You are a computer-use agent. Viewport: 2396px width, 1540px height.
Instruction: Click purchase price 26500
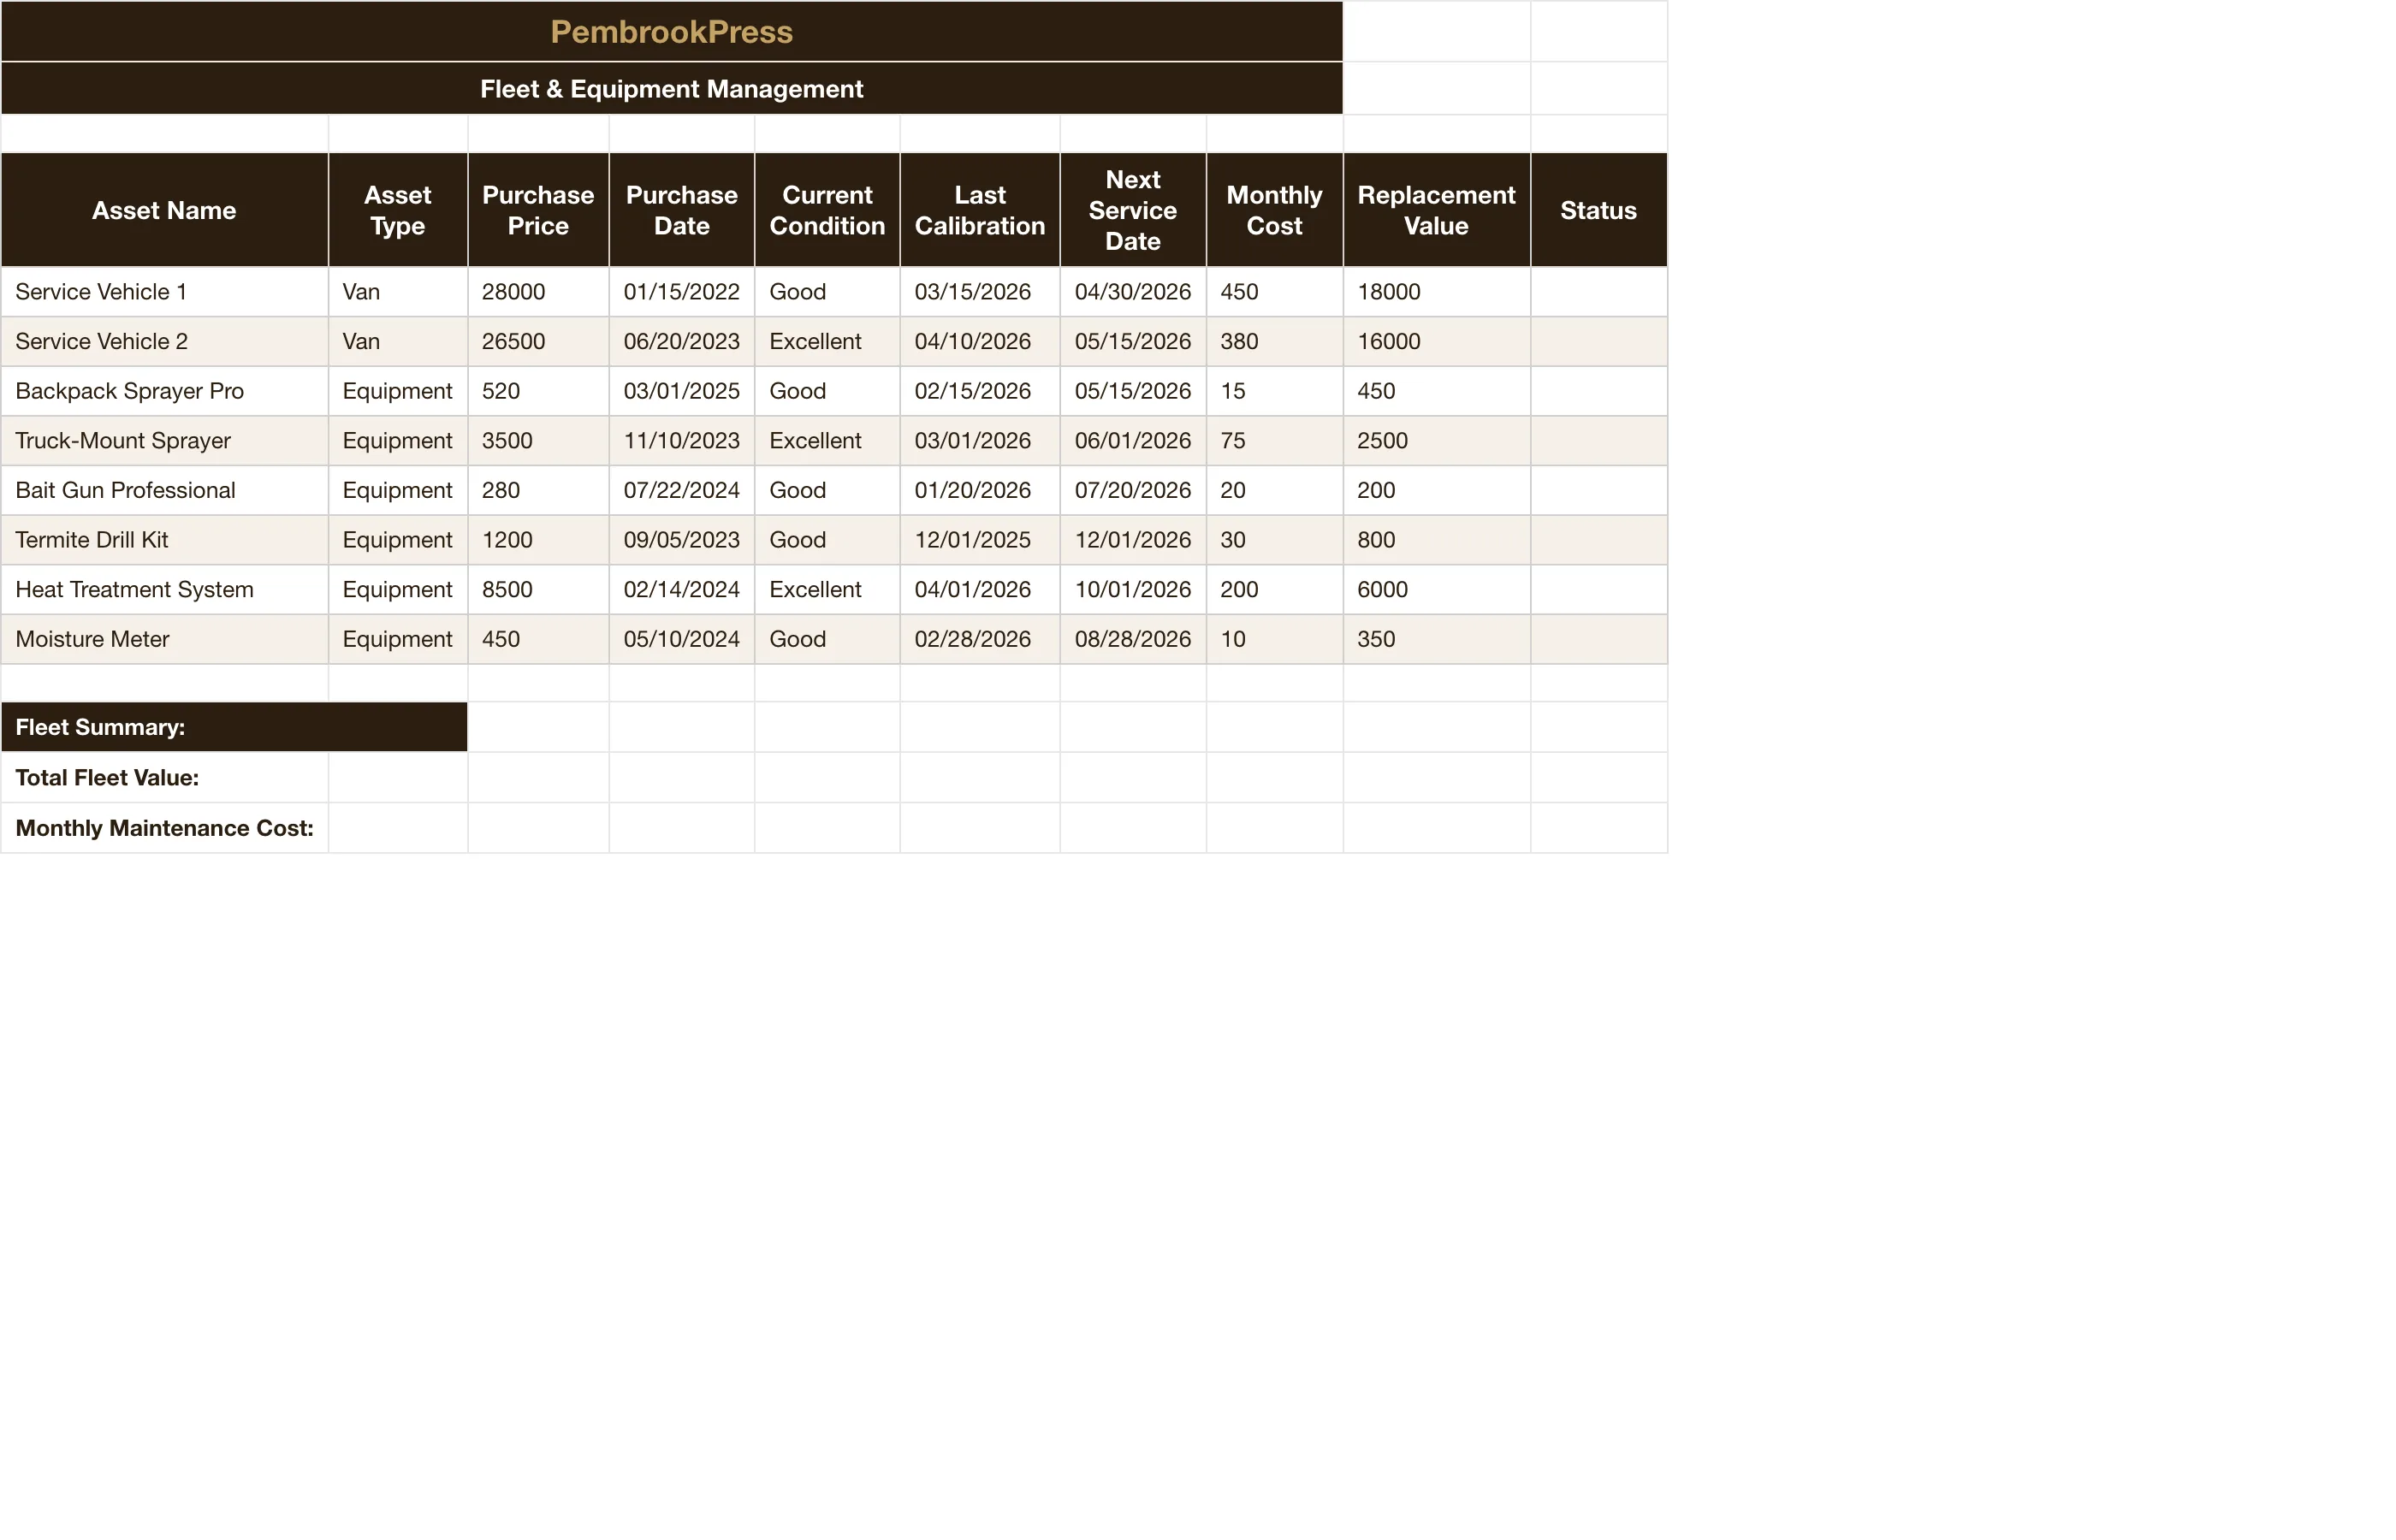[x=538, y=342]
